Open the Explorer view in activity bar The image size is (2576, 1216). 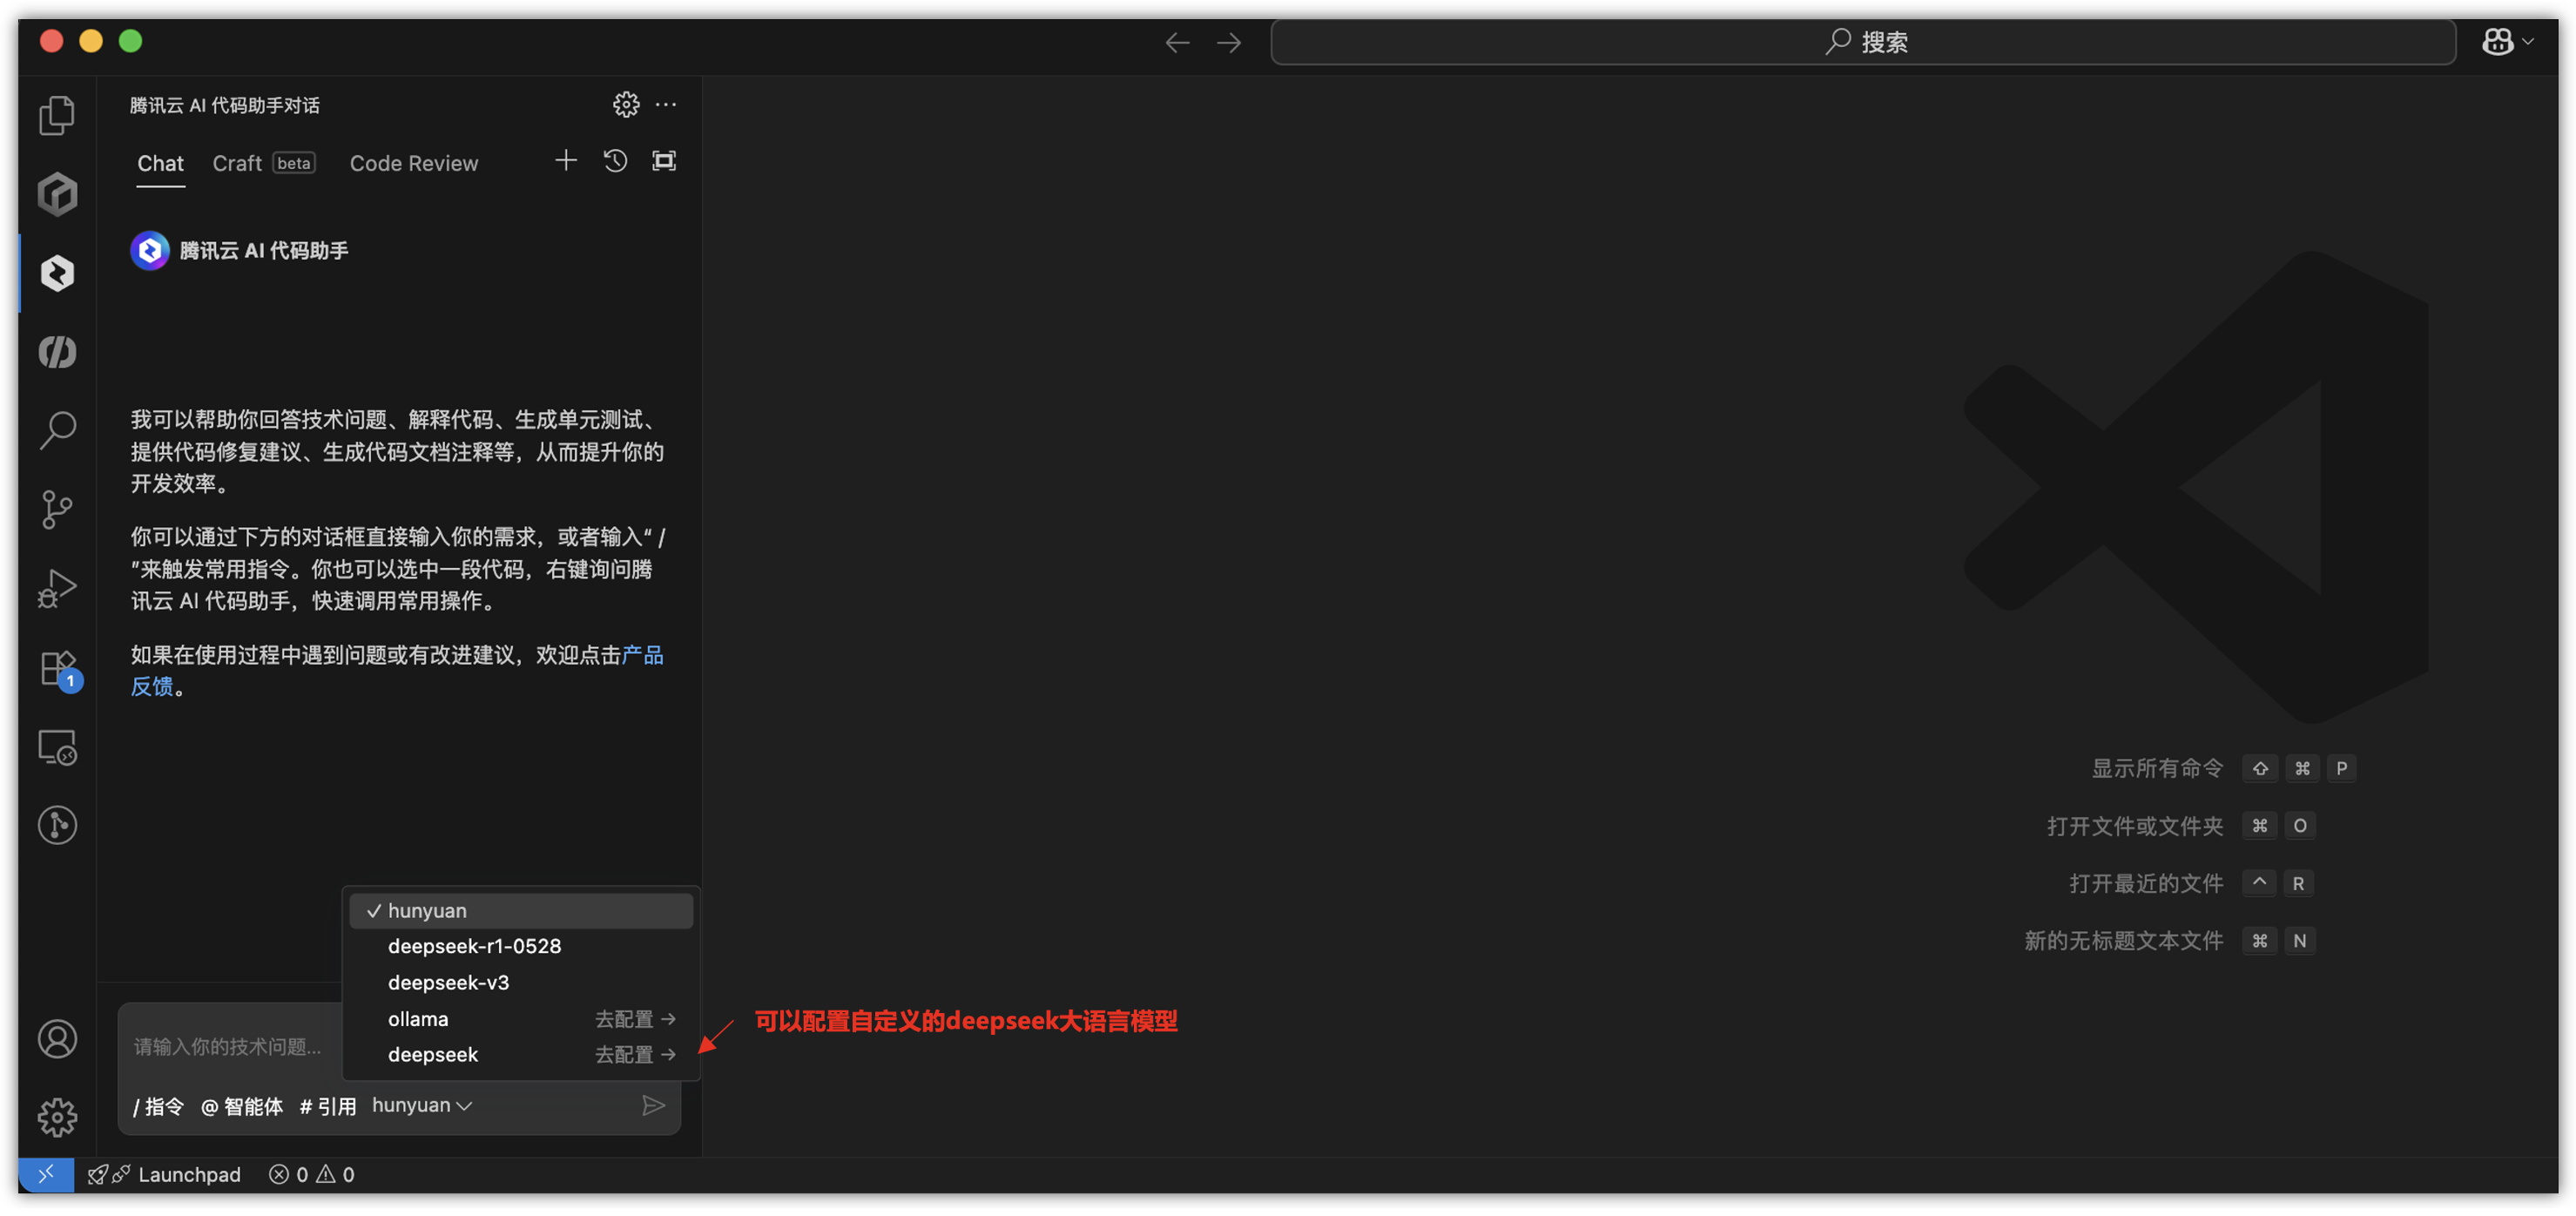pos(57,115)
